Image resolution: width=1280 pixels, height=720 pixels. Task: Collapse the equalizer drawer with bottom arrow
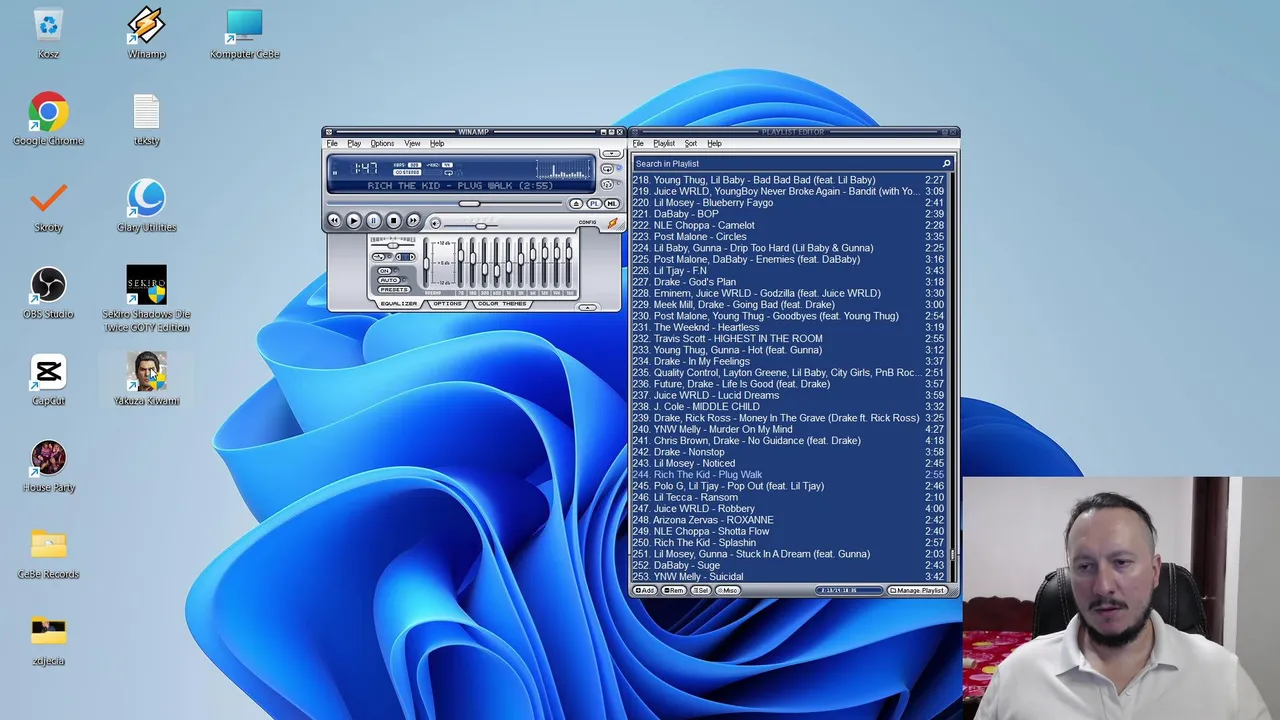point(588,307)
